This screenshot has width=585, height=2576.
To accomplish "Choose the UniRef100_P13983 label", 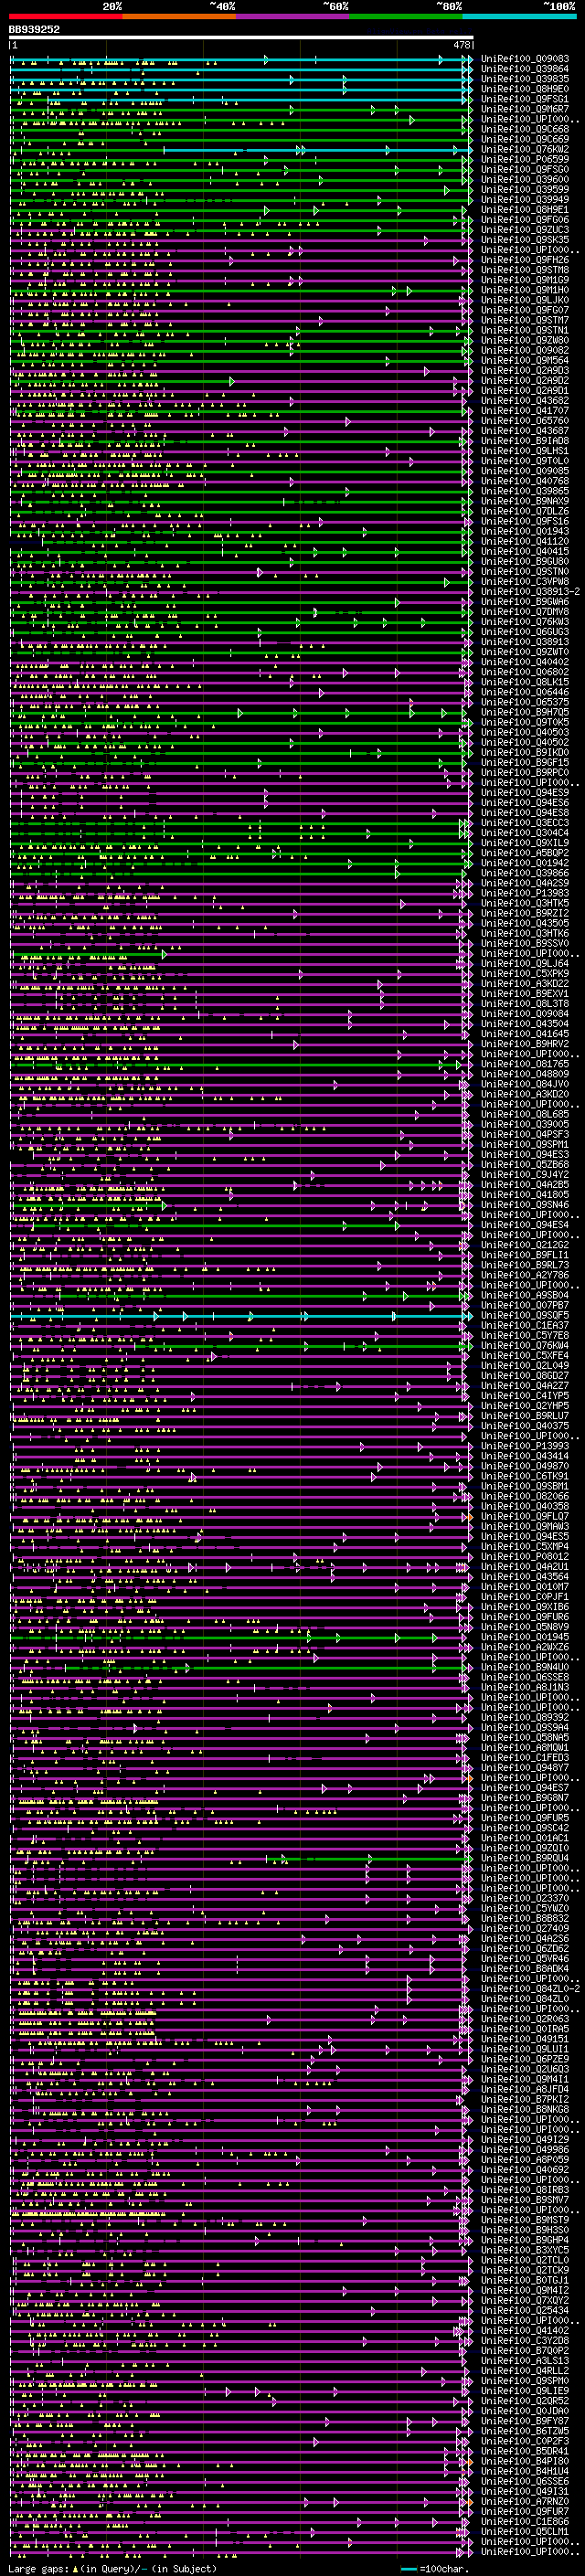I will [525, 893].
